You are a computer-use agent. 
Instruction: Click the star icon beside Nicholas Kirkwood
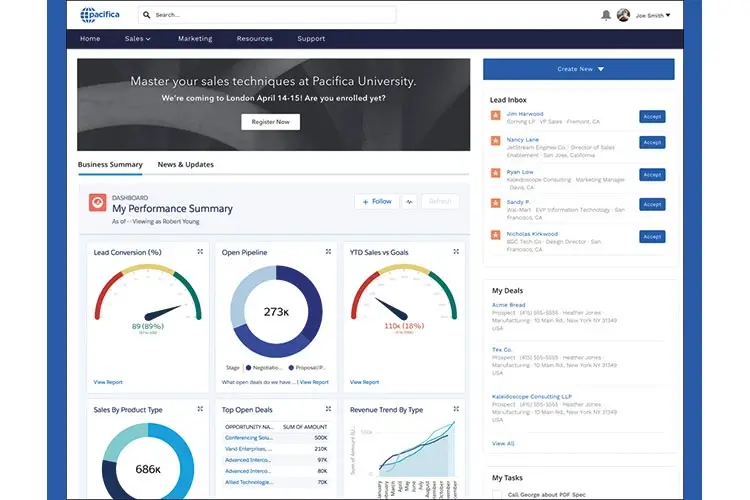click(x=496, y=235)
